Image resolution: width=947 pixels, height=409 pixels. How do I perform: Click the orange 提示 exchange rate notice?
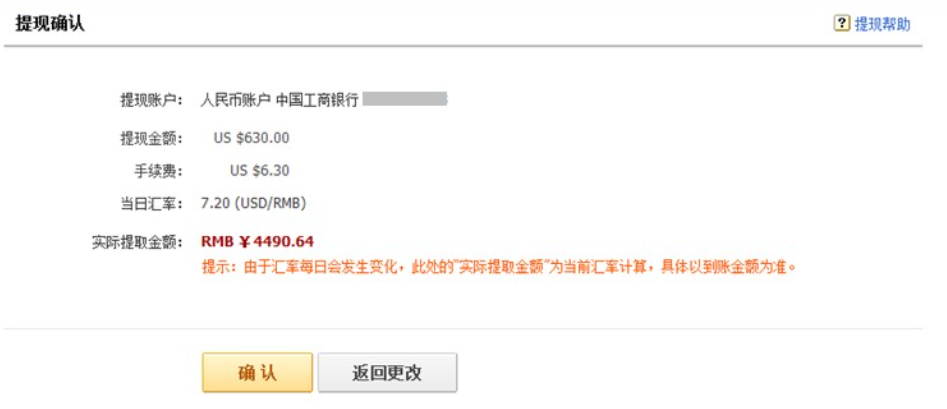tap(500, 267)
